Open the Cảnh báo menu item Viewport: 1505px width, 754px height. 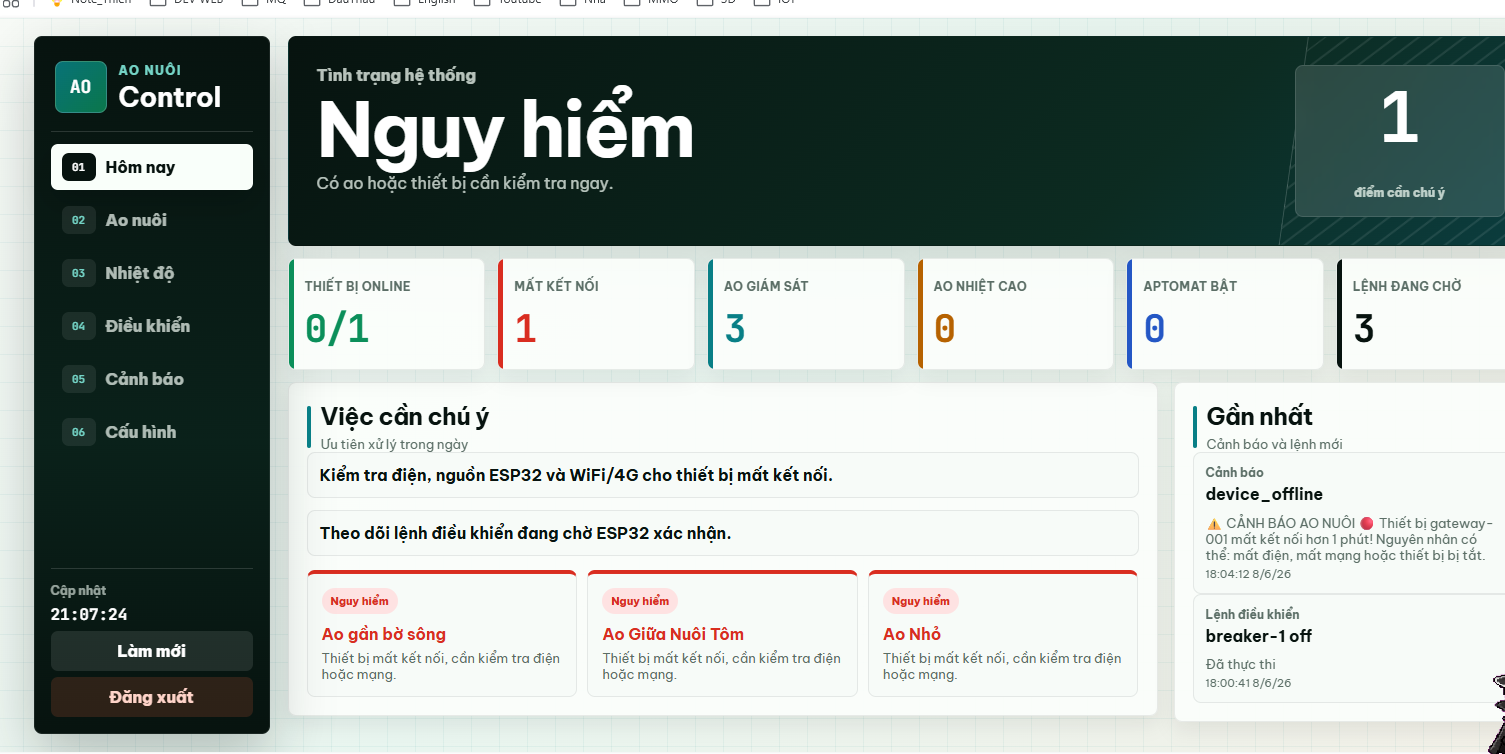click(x=152, y=379)
